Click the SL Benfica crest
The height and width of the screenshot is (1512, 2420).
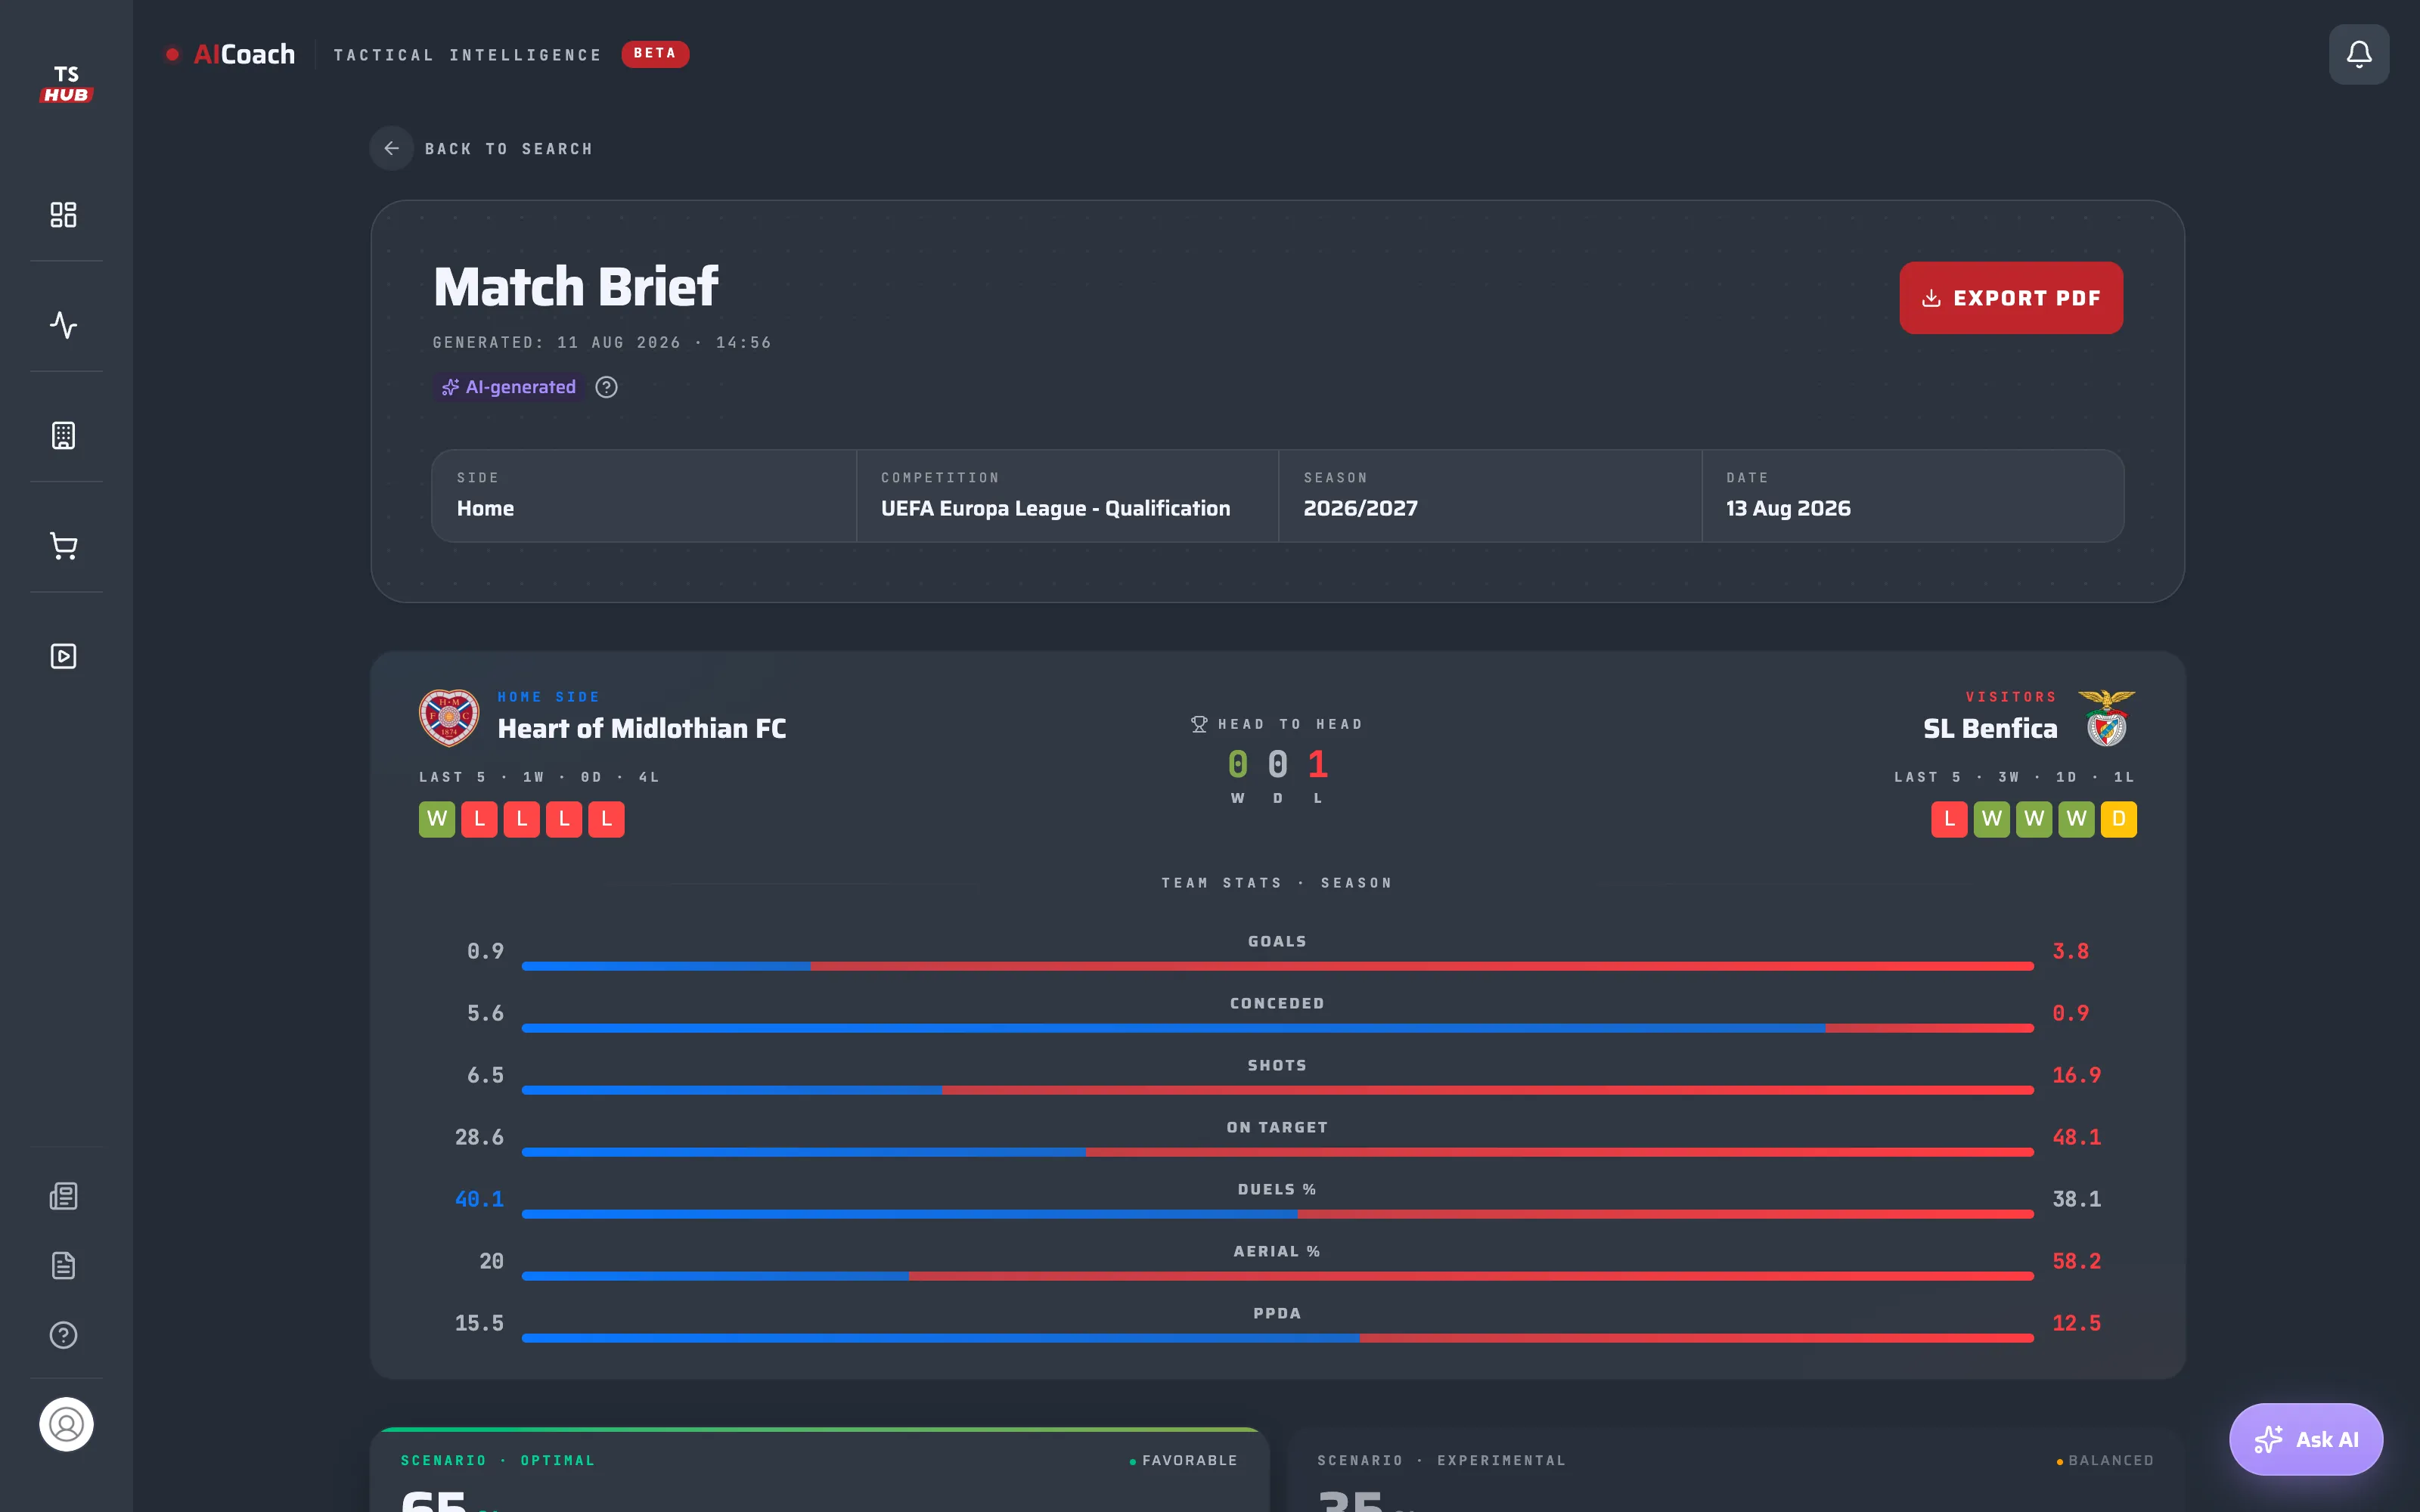[x=2106, y=717]
